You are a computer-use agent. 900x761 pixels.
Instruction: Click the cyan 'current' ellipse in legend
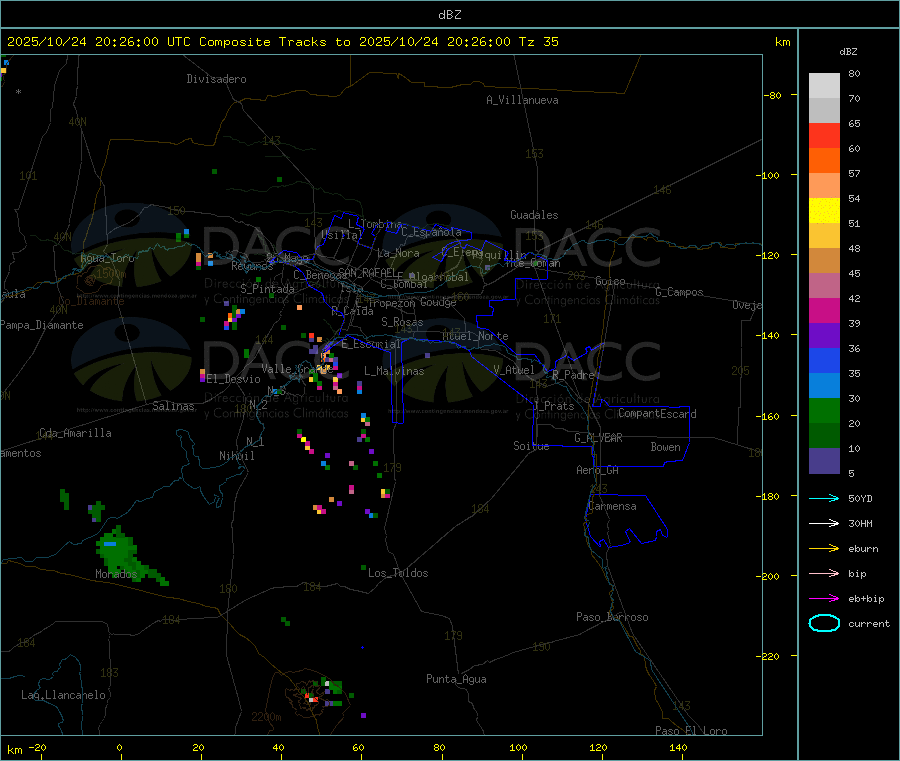(x=824, y=623)
